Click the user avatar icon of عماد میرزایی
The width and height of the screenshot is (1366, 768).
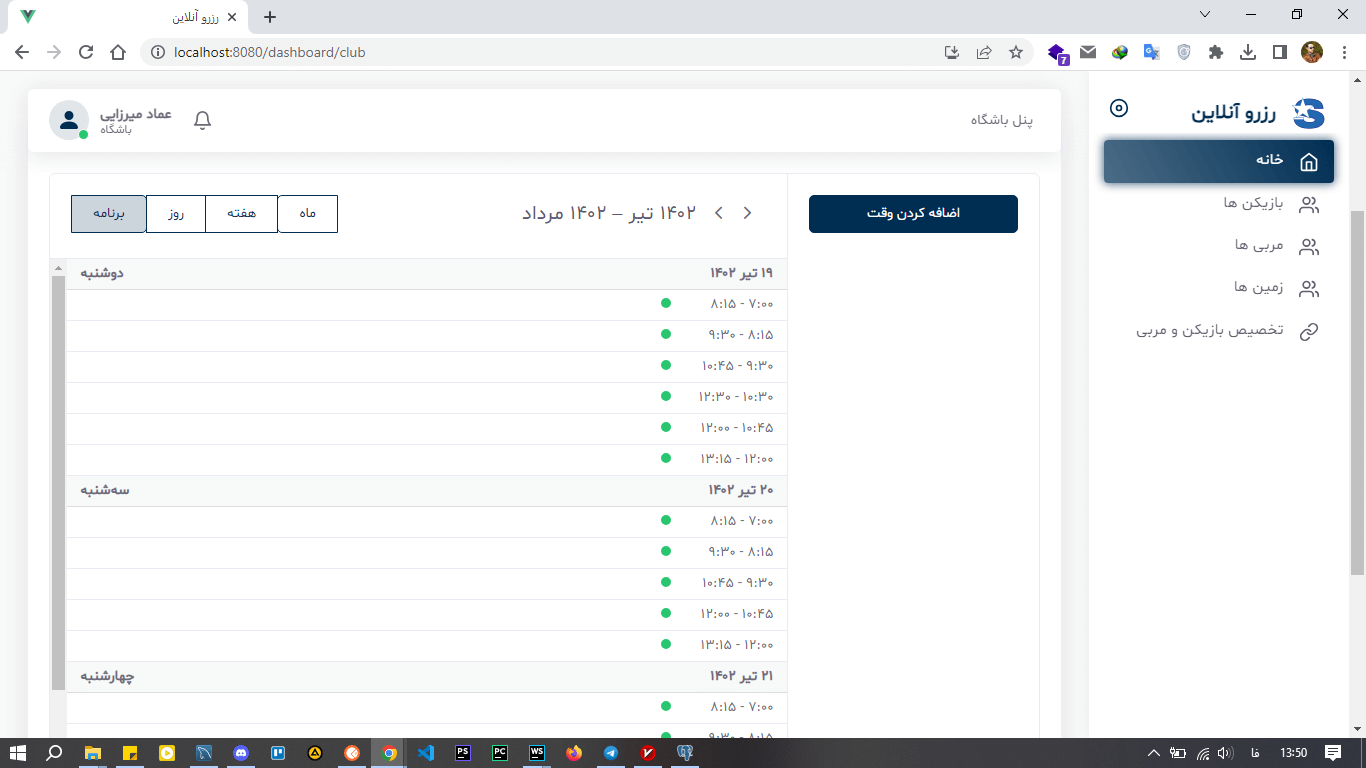click(x=68, y=121)
